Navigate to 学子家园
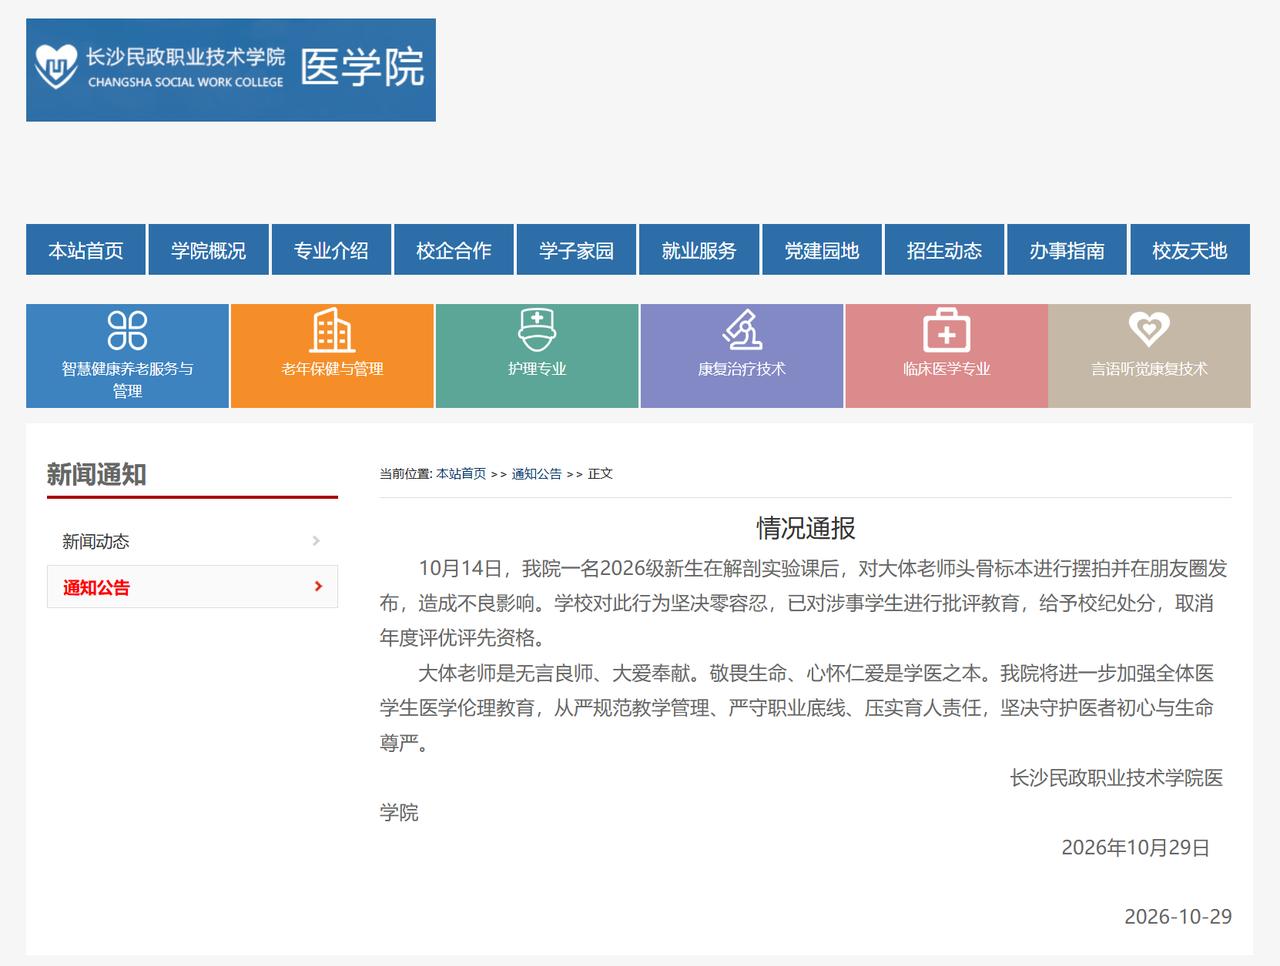The image size is (1280, 966). (576, 250)
